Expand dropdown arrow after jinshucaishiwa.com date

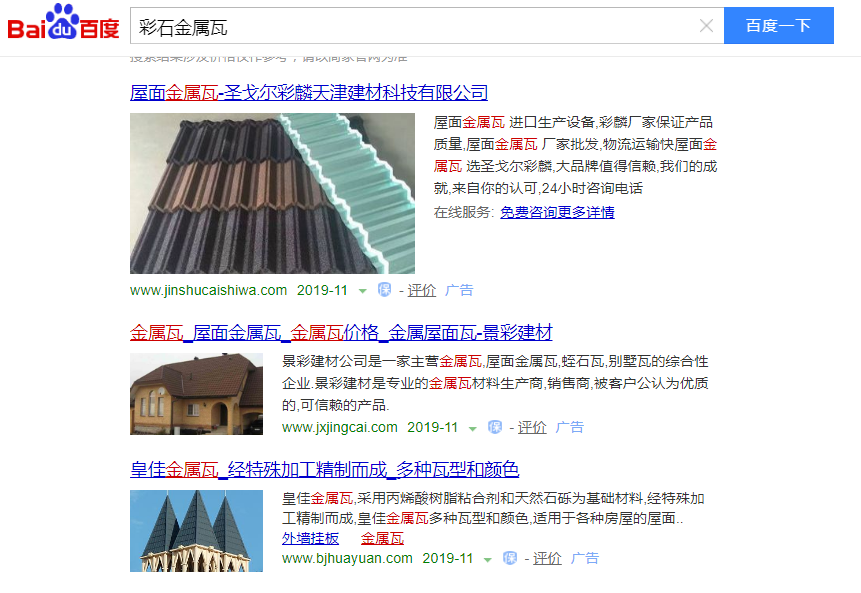point(362,291)
